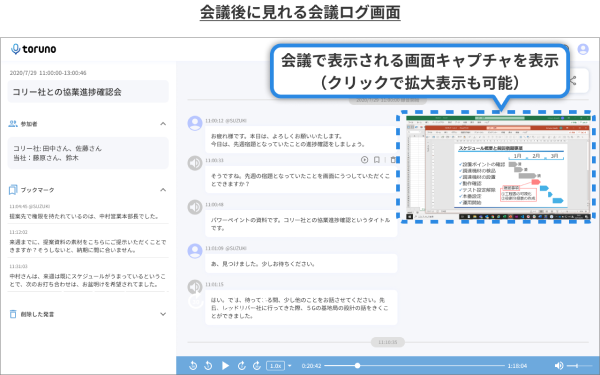Collapse the 参加者 section chevron
The height and width of the screenshot is (375, 600).
tap(163, 124)
